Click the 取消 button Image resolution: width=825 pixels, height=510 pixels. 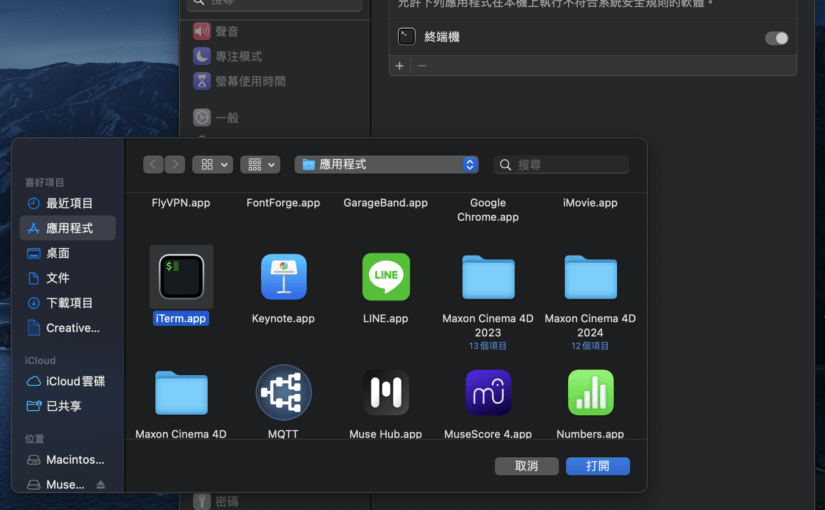click(526, 466)
